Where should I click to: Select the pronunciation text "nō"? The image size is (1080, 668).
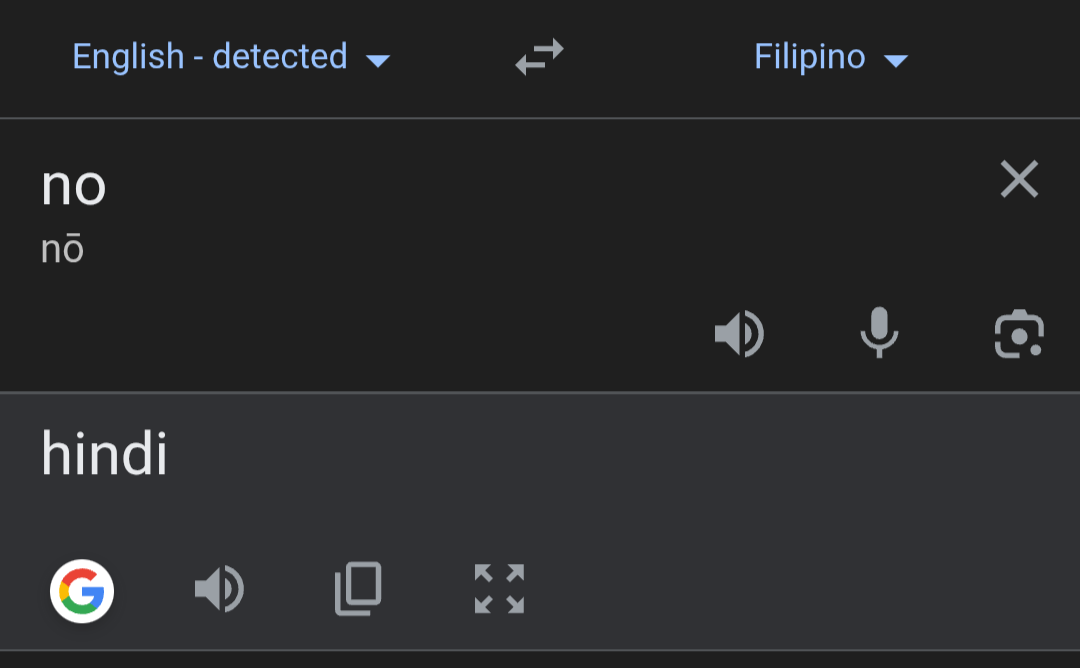[x=63, y=249]
